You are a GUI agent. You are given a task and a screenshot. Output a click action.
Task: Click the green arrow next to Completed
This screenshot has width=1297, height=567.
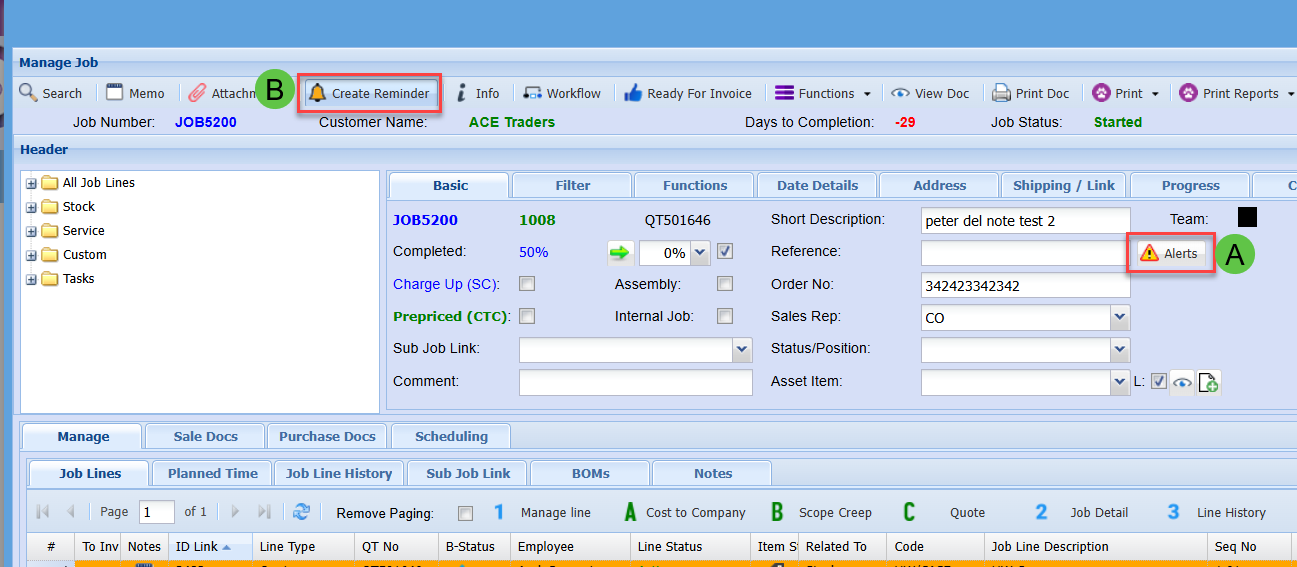coord(620,253)
